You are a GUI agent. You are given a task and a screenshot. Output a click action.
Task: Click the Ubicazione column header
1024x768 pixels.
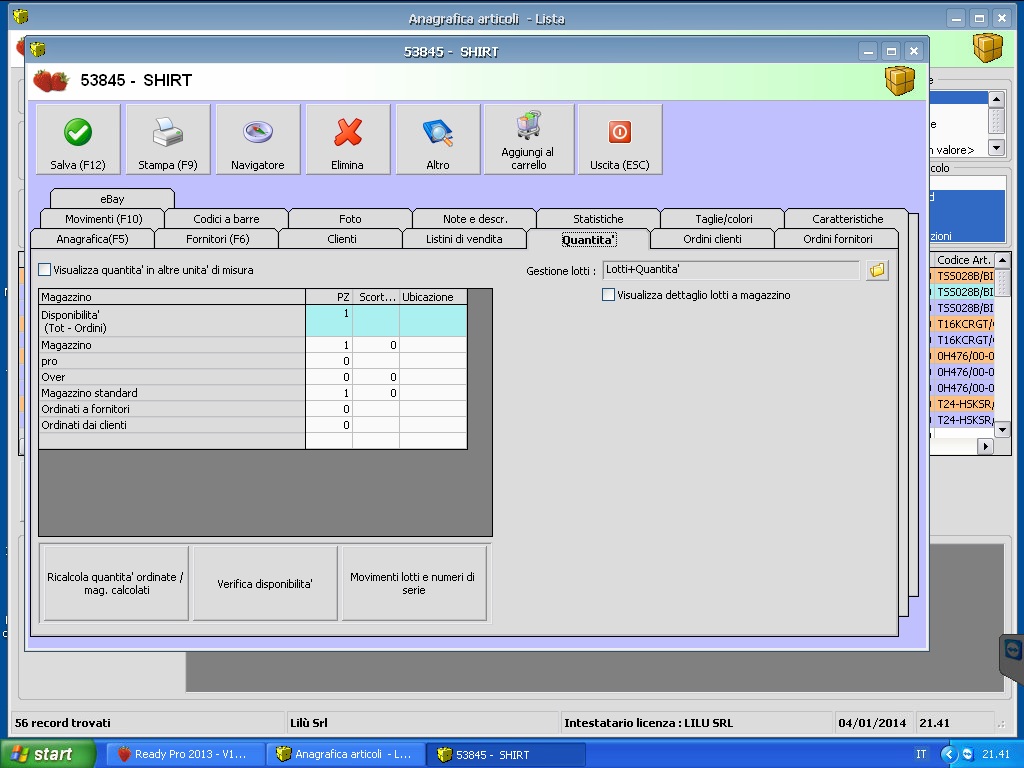433,297
